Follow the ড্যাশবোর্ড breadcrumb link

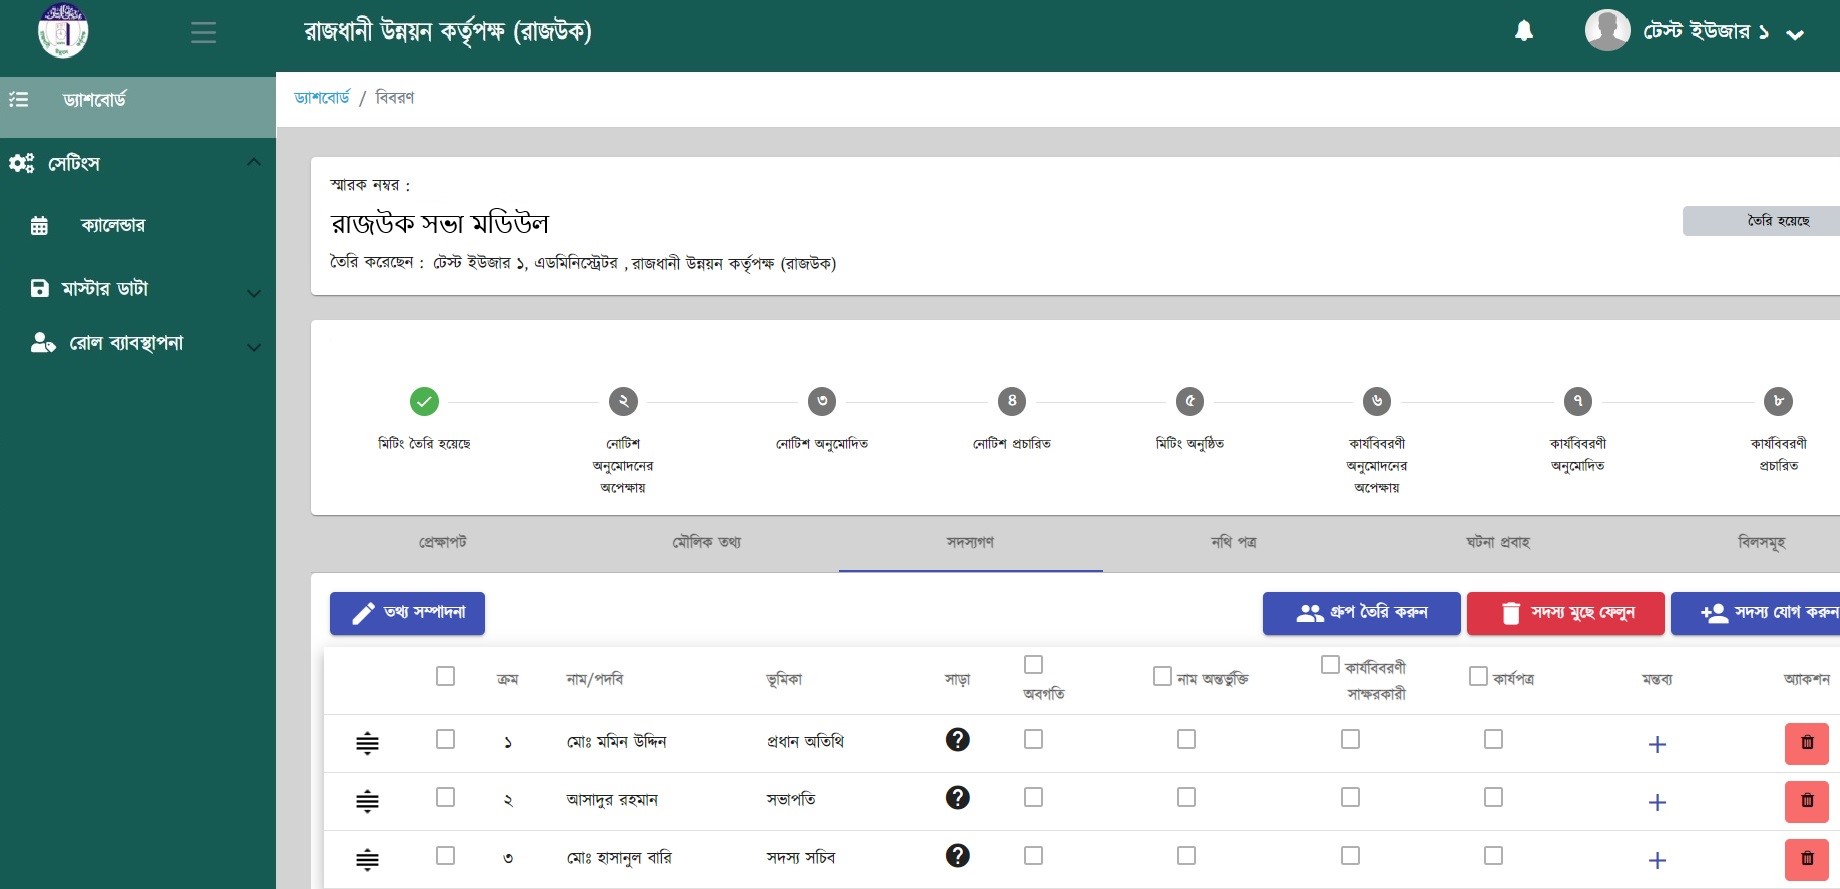coord(322,98)
